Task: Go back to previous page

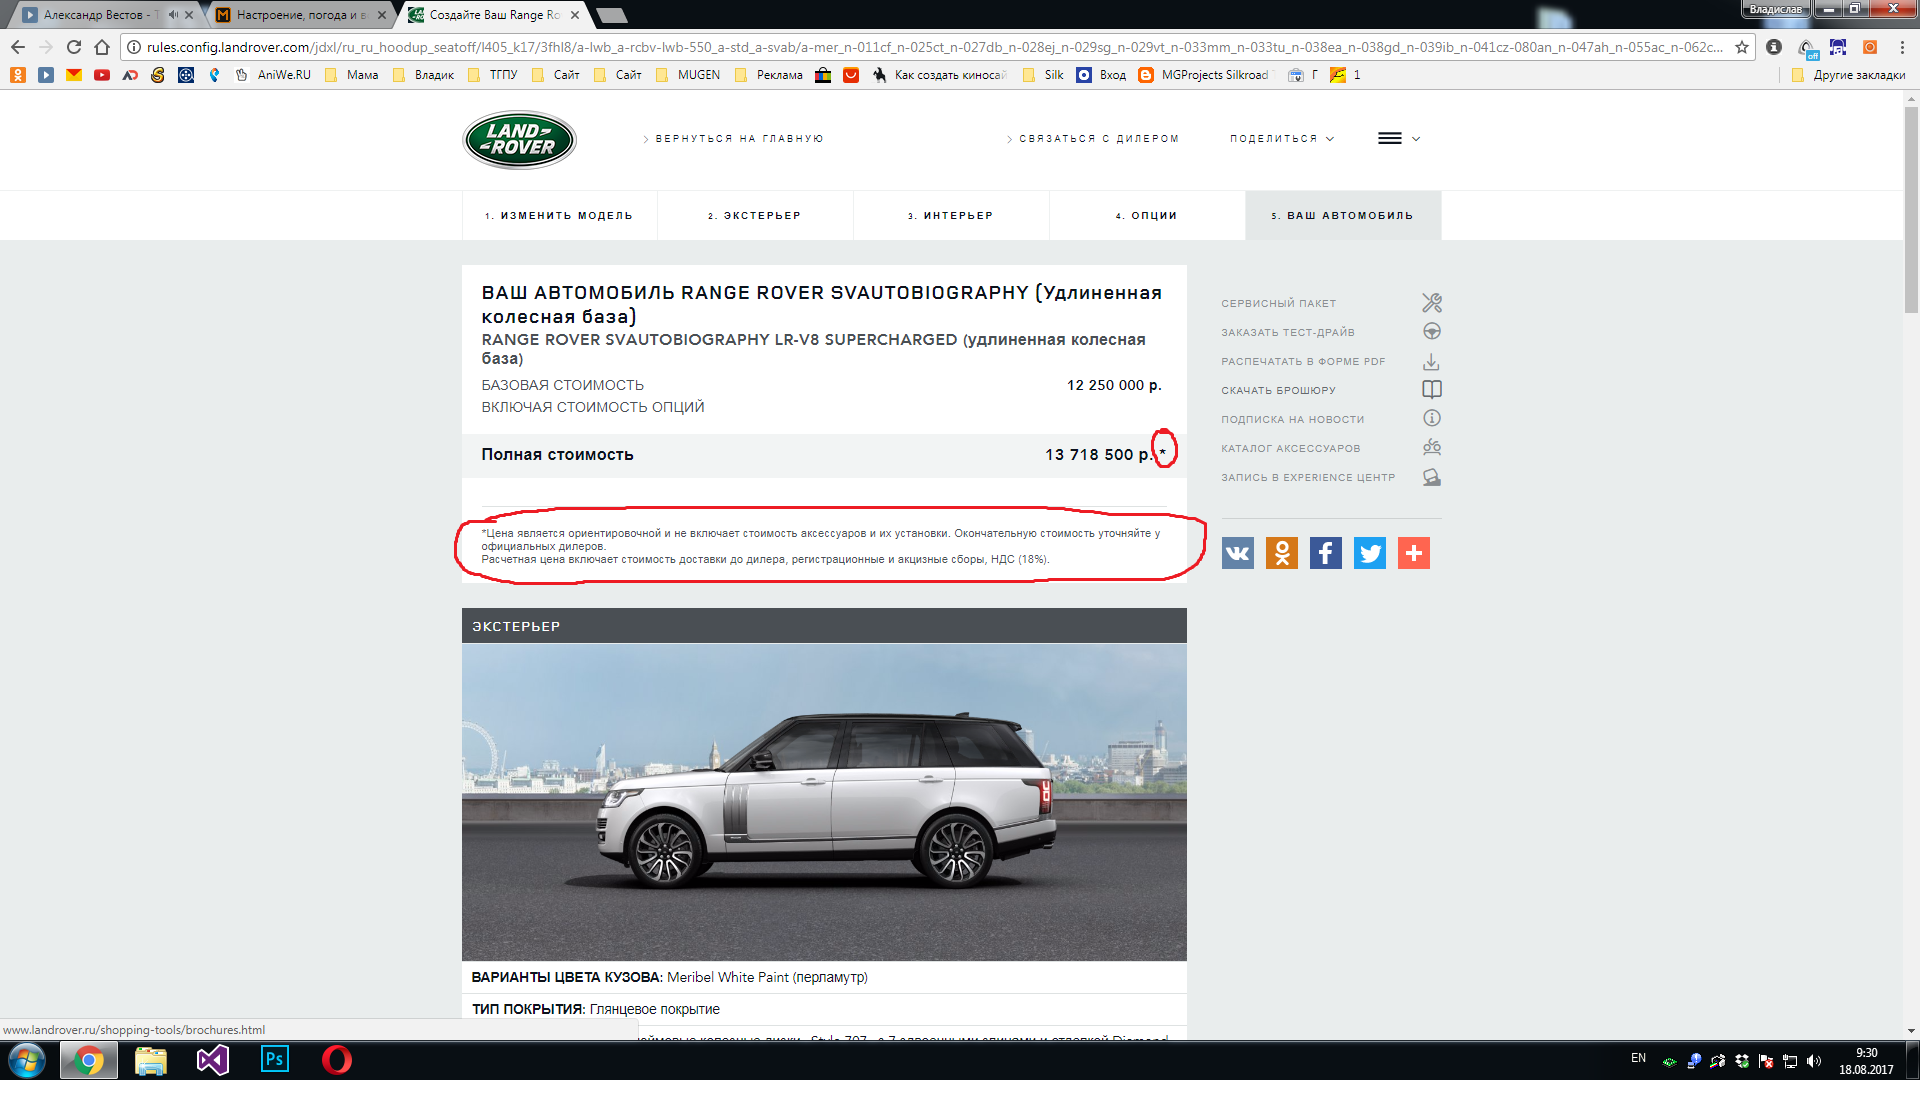Action: point(18,47)
